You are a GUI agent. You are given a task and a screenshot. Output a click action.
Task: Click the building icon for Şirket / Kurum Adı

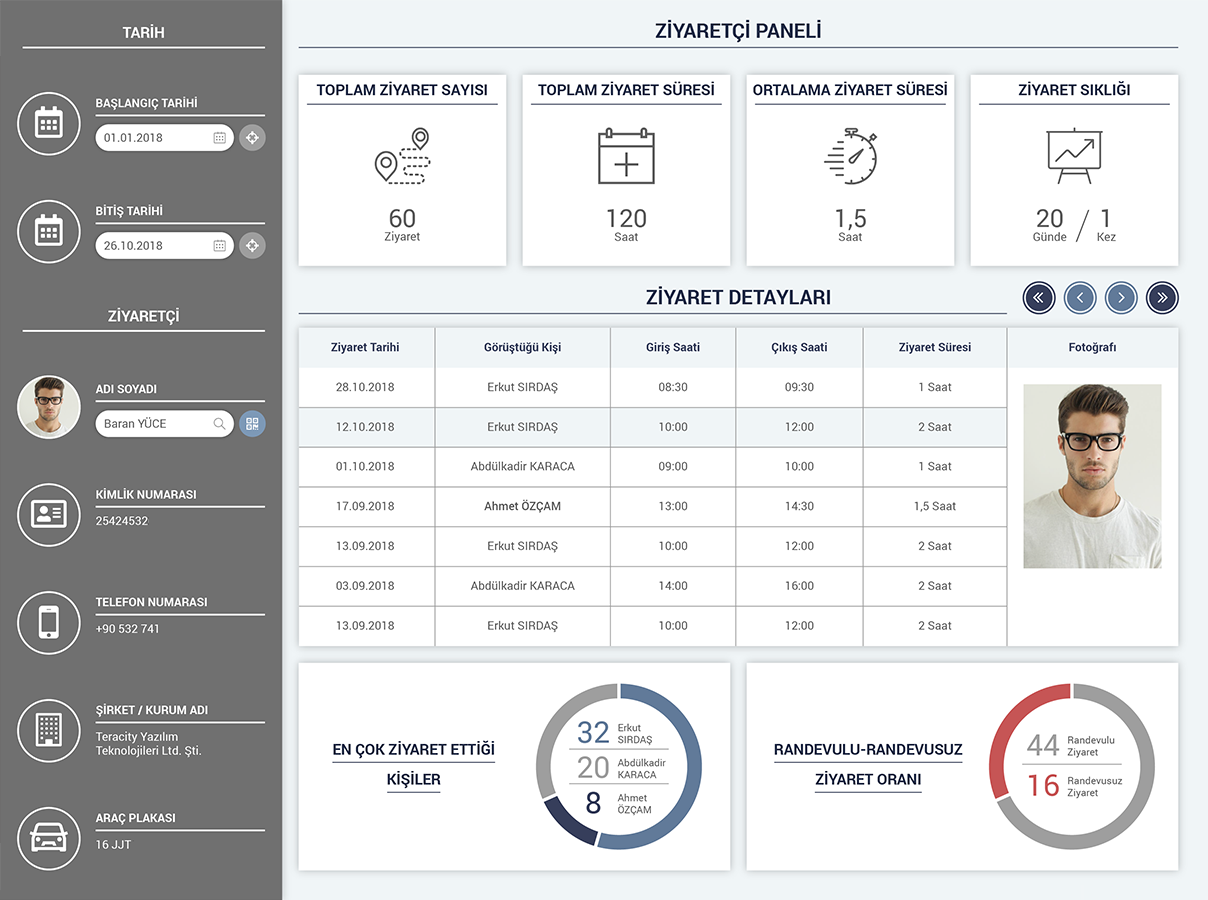(x=49, y=730)
